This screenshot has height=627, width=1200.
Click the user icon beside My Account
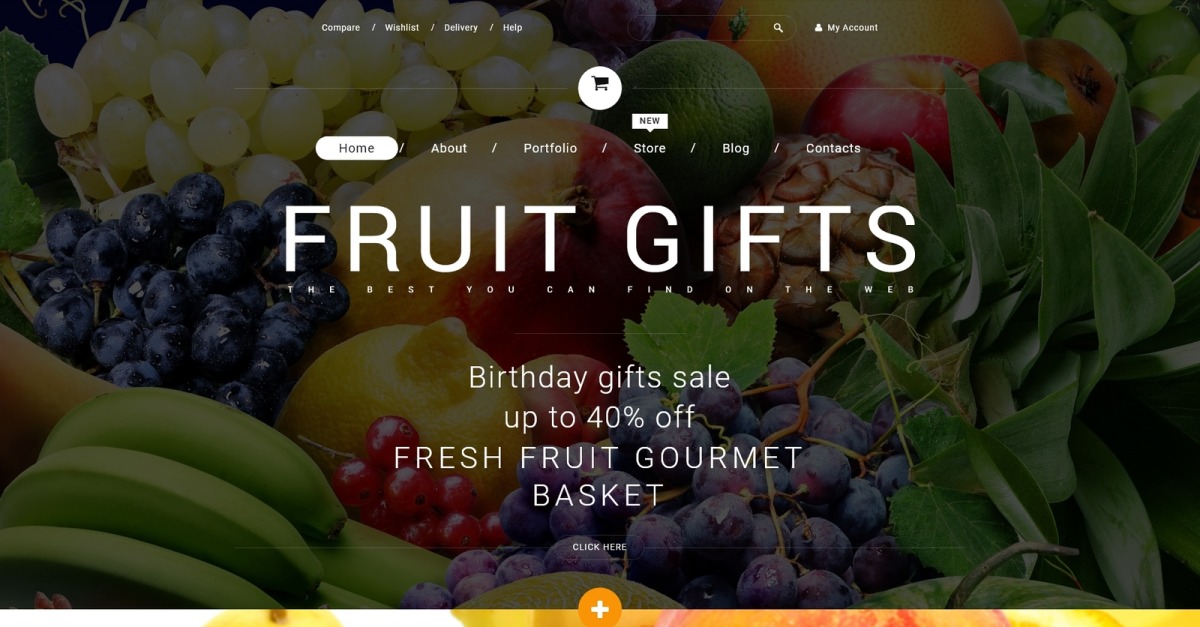click(x=818, y=28)
